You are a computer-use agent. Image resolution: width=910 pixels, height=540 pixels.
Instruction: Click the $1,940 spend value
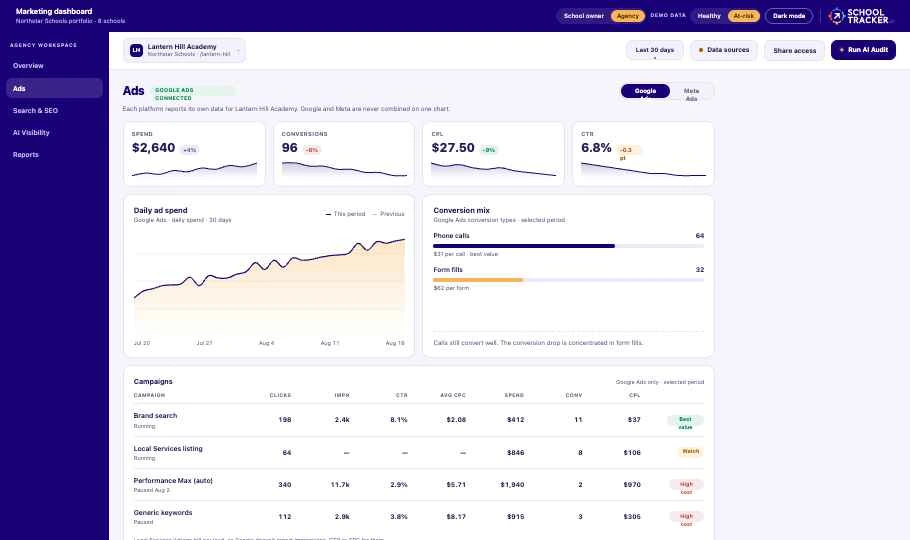click(512, 485)
